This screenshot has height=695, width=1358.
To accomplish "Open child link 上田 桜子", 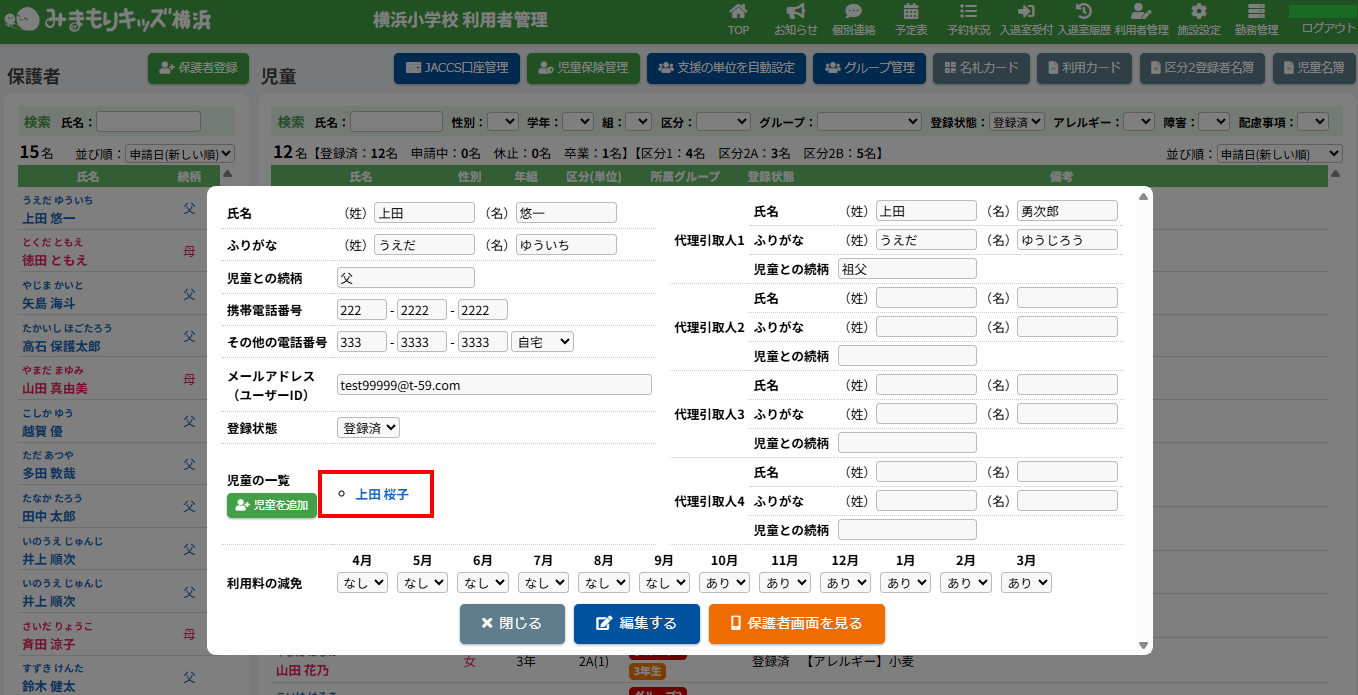I will (382, 494).
